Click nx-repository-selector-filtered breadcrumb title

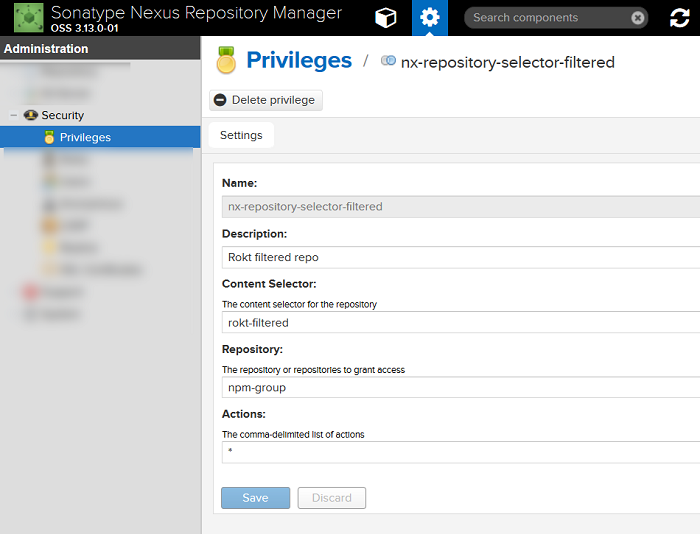pos(508,62)
